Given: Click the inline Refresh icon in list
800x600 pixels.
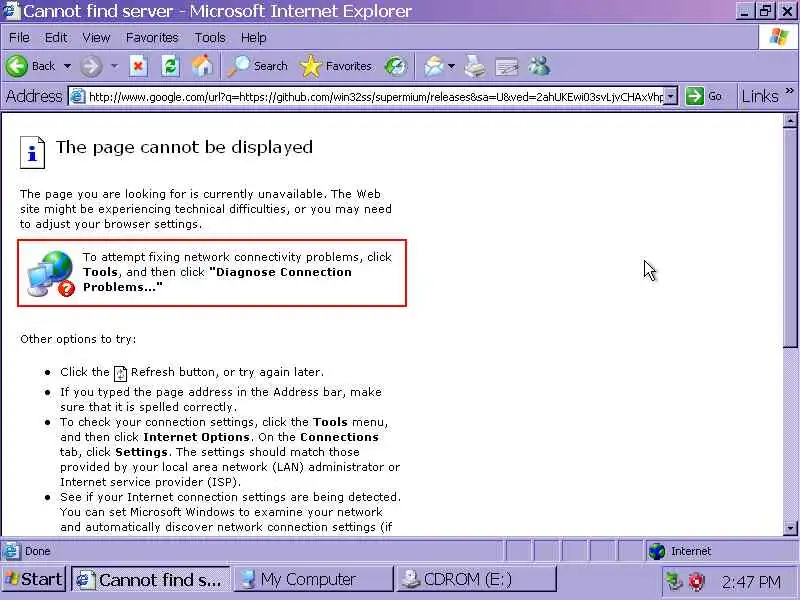Looking at the screenshot, I should (120, 373).
